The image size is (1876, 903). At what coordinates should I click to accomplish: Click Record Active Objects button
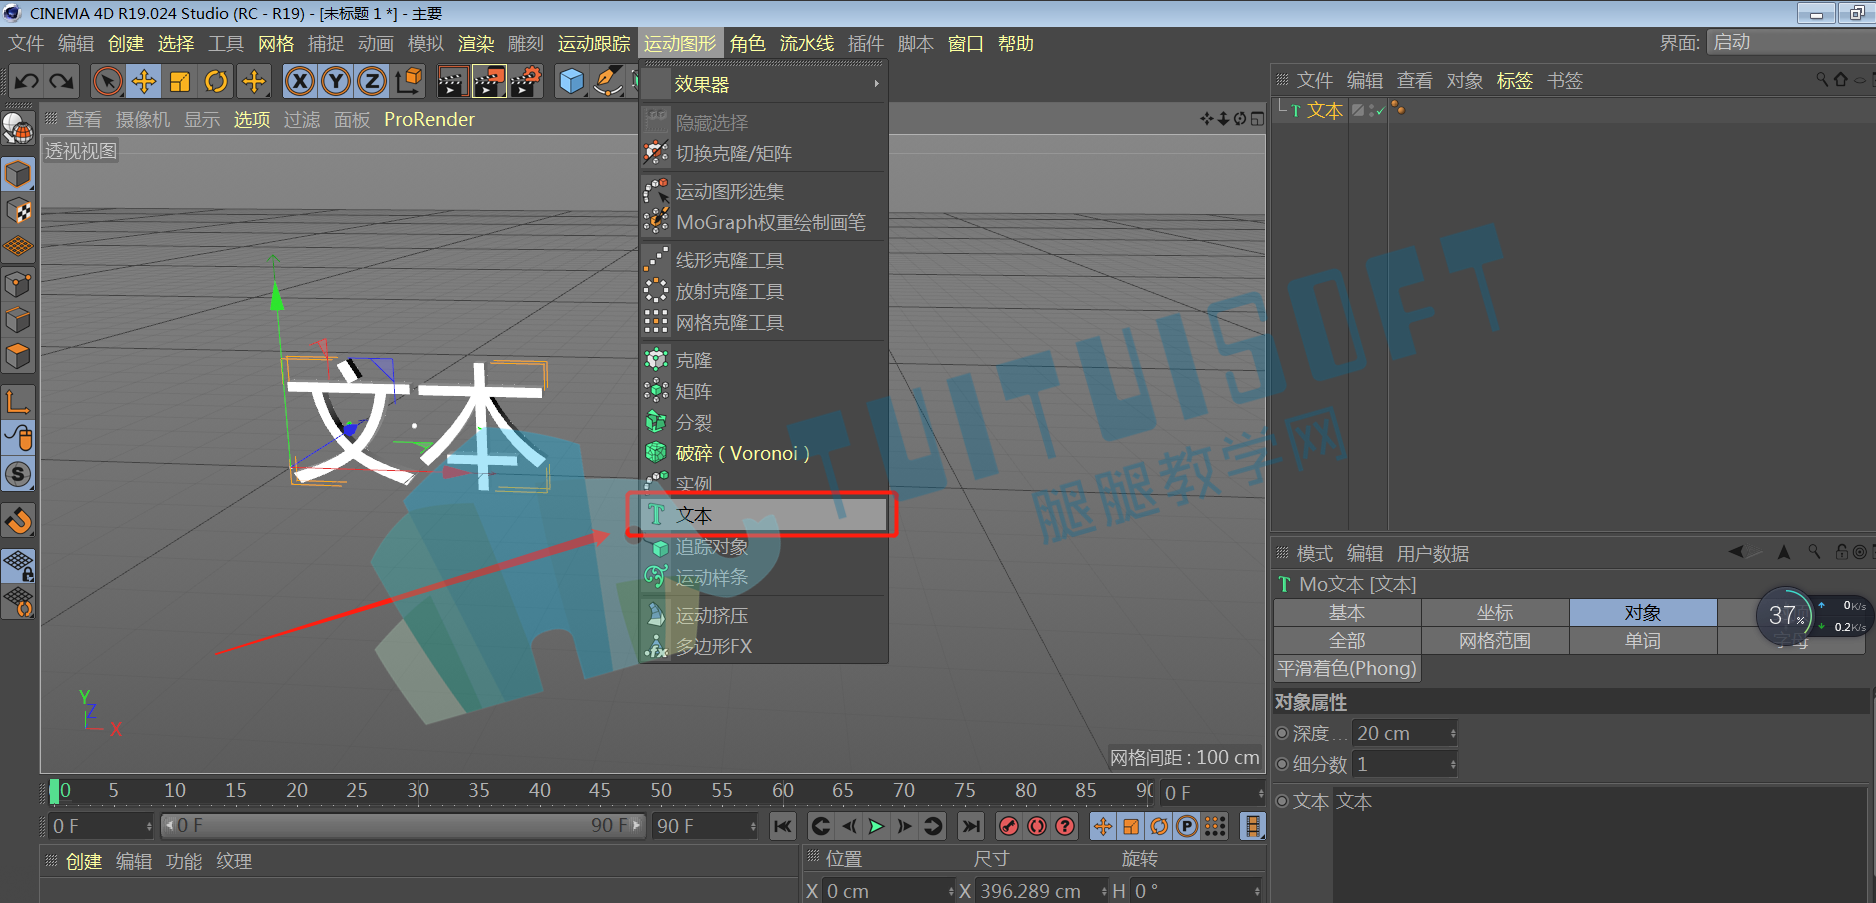pos(1009,826)
